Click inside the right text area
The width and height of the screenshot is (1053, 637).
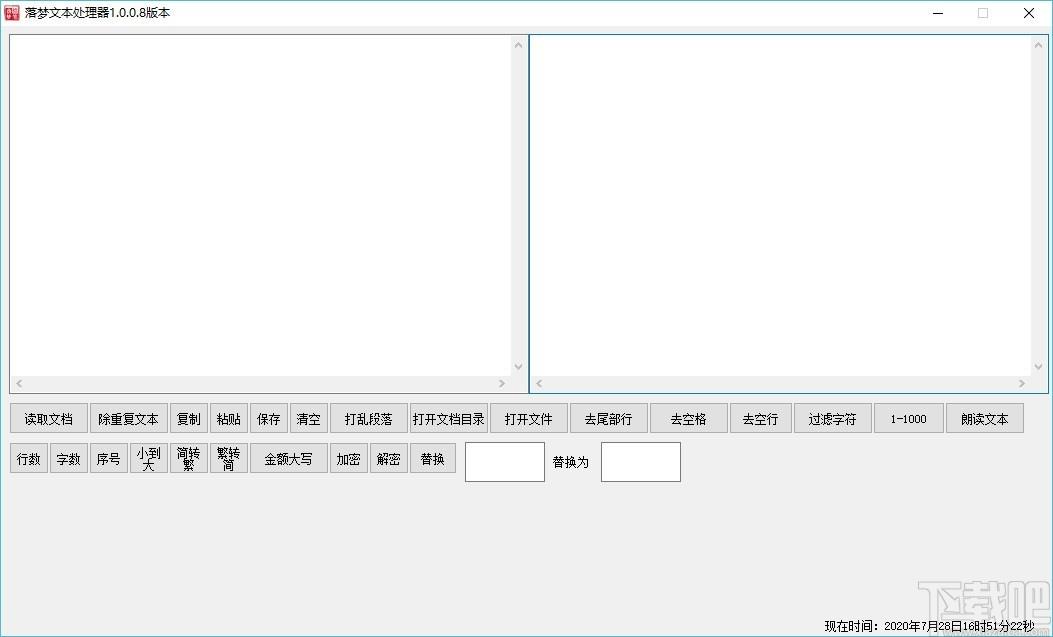[780, 205]
